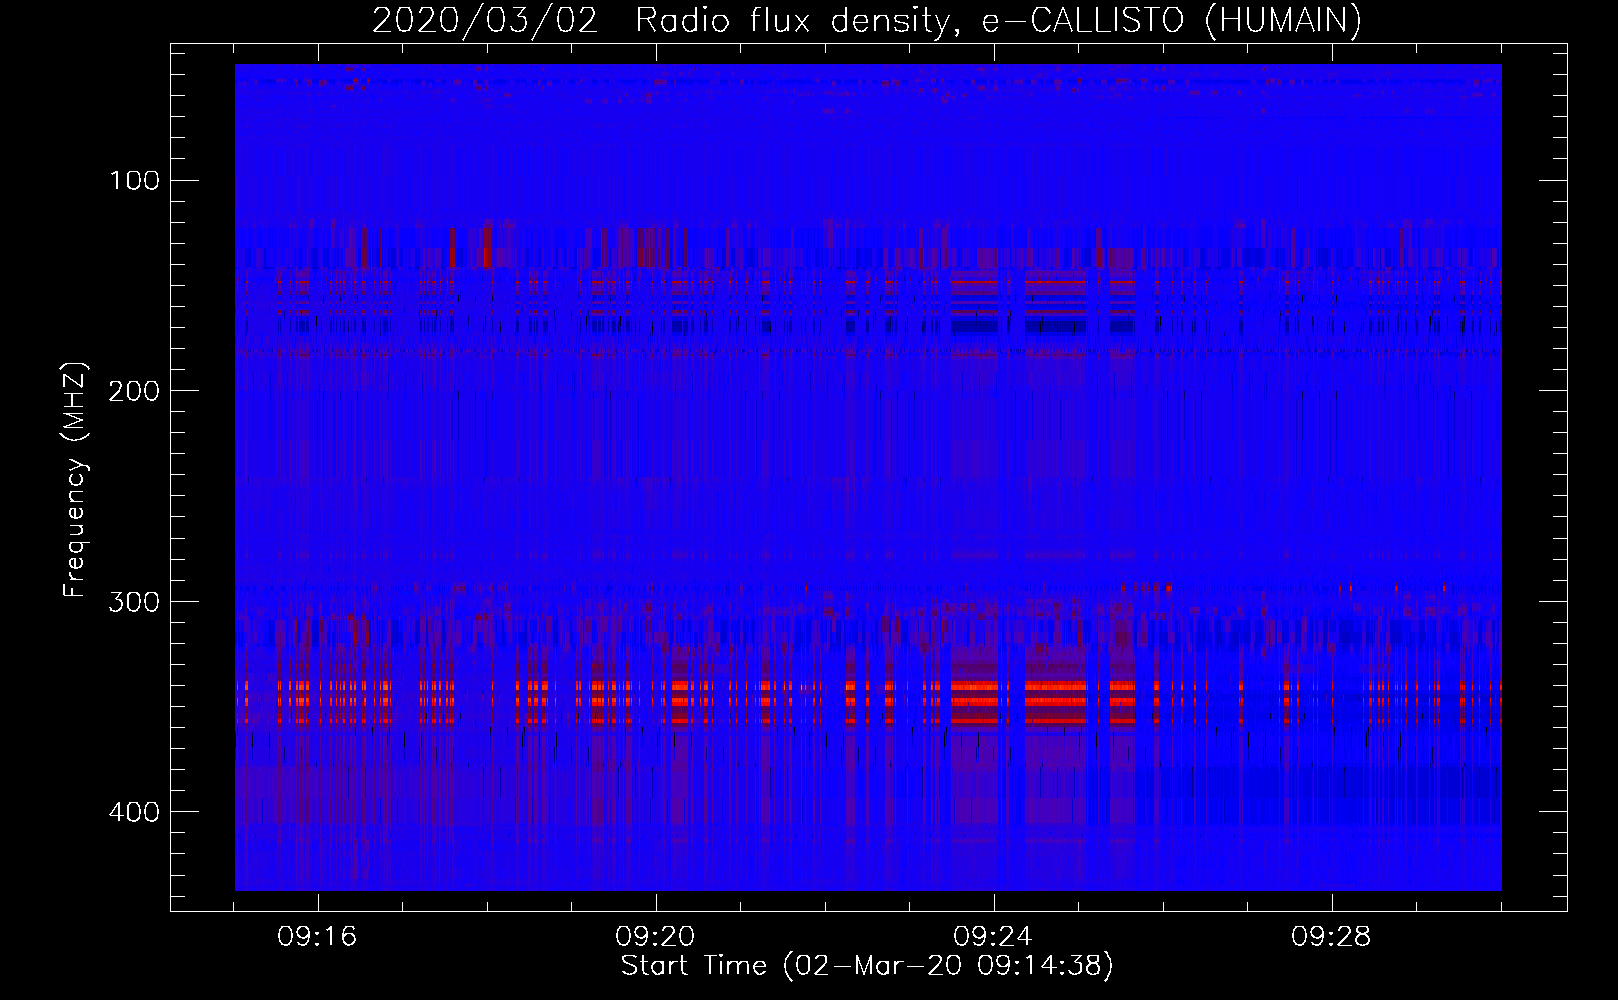Screen dimensions: 1618x1000
Task: Click the 09:20 time tick label
Action: (x=655, y=937)
